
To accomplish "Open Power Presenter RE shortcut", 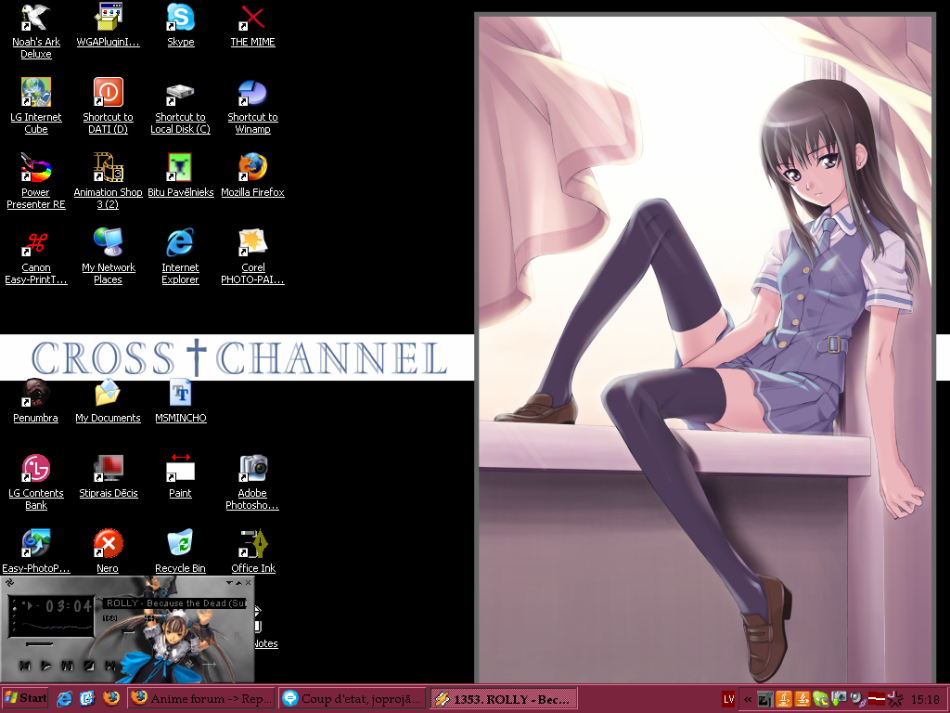I will coord(36,181).
